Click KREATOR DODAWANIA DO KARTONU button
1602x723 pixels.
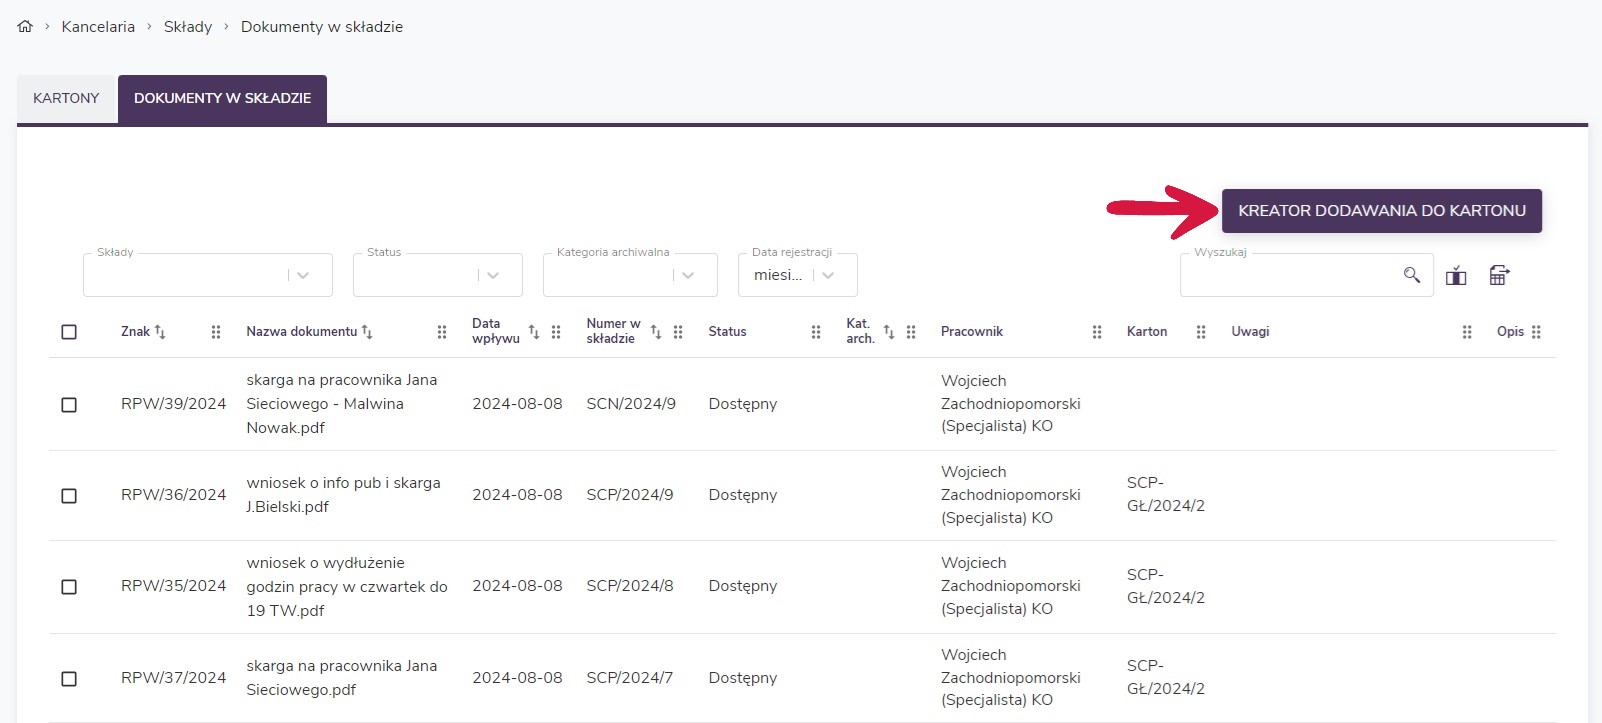[x=1381, y=211]
